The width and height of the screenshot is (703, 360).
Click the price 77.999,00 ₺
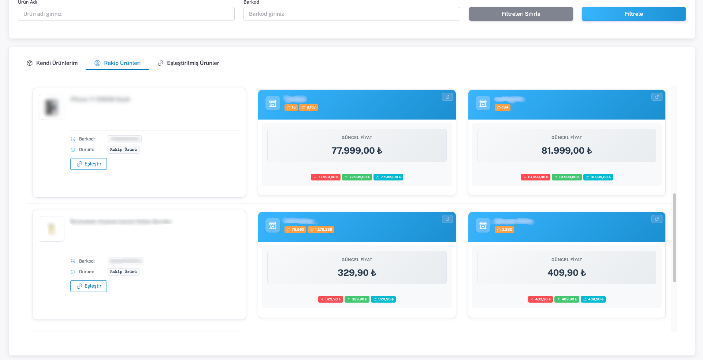pyautogui.click(x=357, y=151)
